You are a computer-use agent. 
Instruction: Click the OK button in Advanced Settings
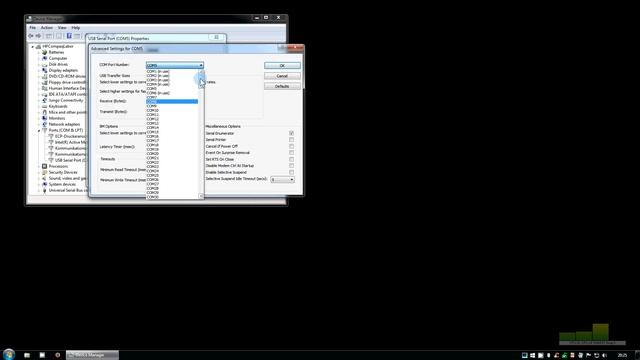pyautogui.click(x=282, y=66)
